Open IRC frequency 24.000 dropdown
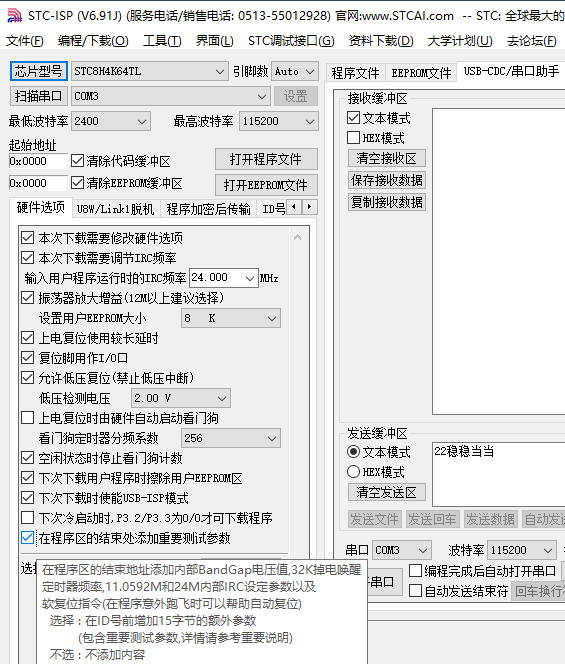This screenshot has width=565, height=664. click(x=224, y=278)
